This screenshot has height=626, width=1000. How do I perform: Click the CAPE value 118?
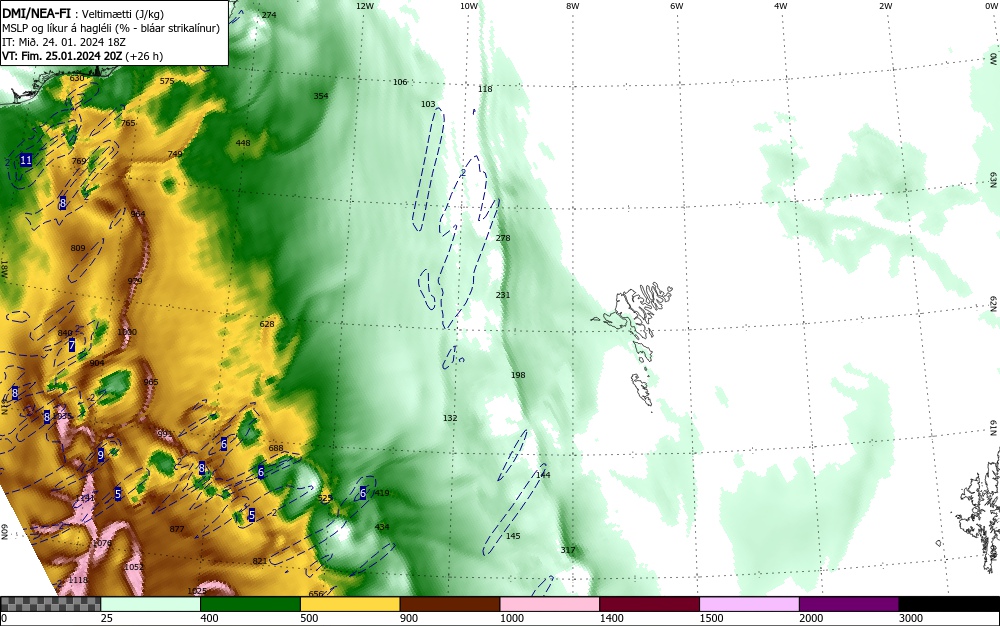[485, 89]
